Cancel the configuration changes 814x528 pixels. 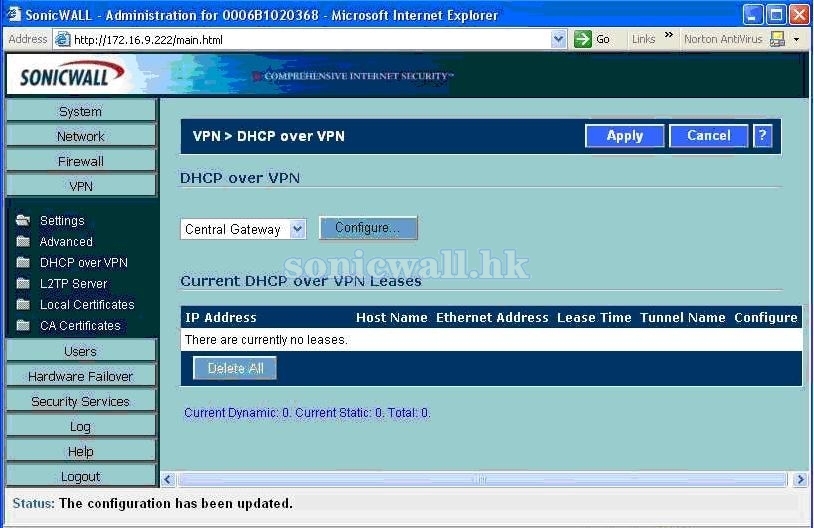coord(709,136)
